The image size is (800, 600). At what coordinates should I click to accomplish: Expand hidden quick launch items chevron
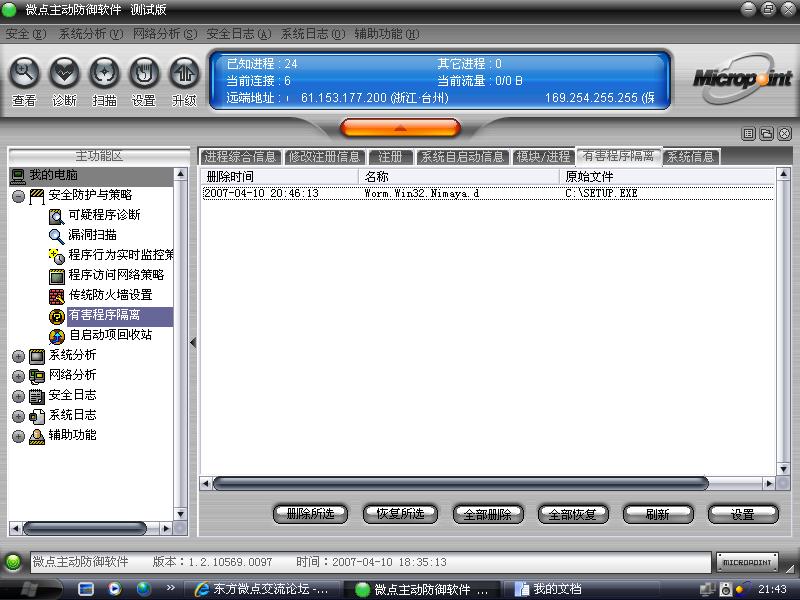tap(170, 588)
